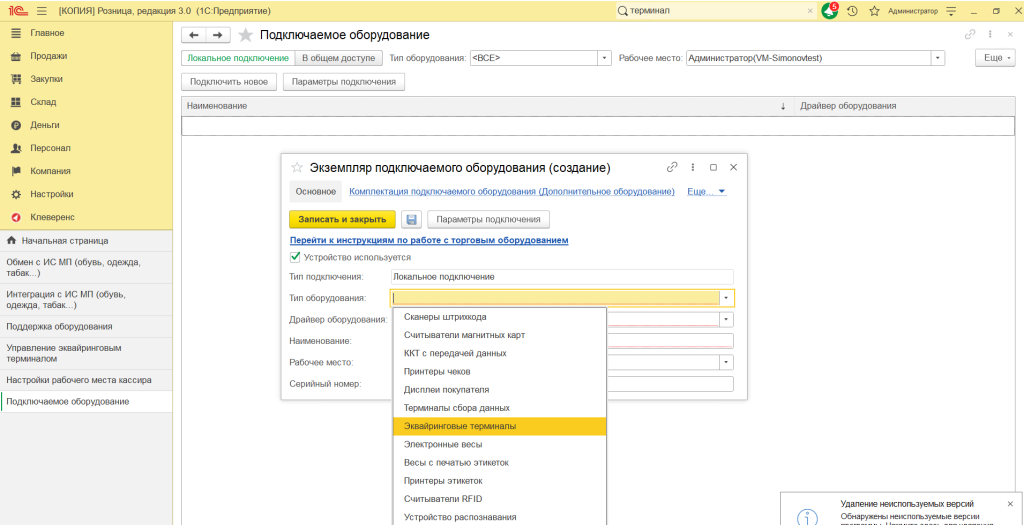Viewport: 1024px width, 525px height.
Task: Go back with the left arrow button
Action: (x=194, y=35)
